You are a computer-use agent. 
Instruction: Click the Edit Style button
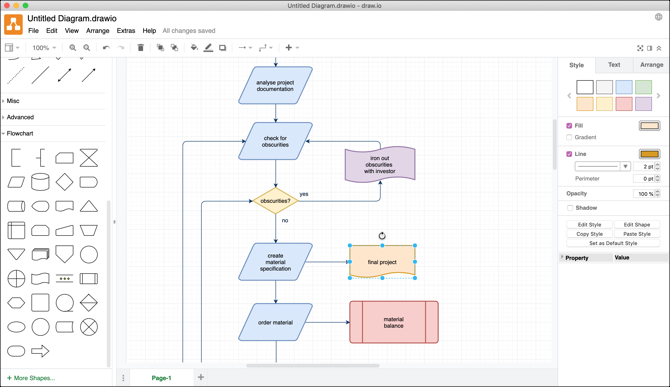pos(589,225)
